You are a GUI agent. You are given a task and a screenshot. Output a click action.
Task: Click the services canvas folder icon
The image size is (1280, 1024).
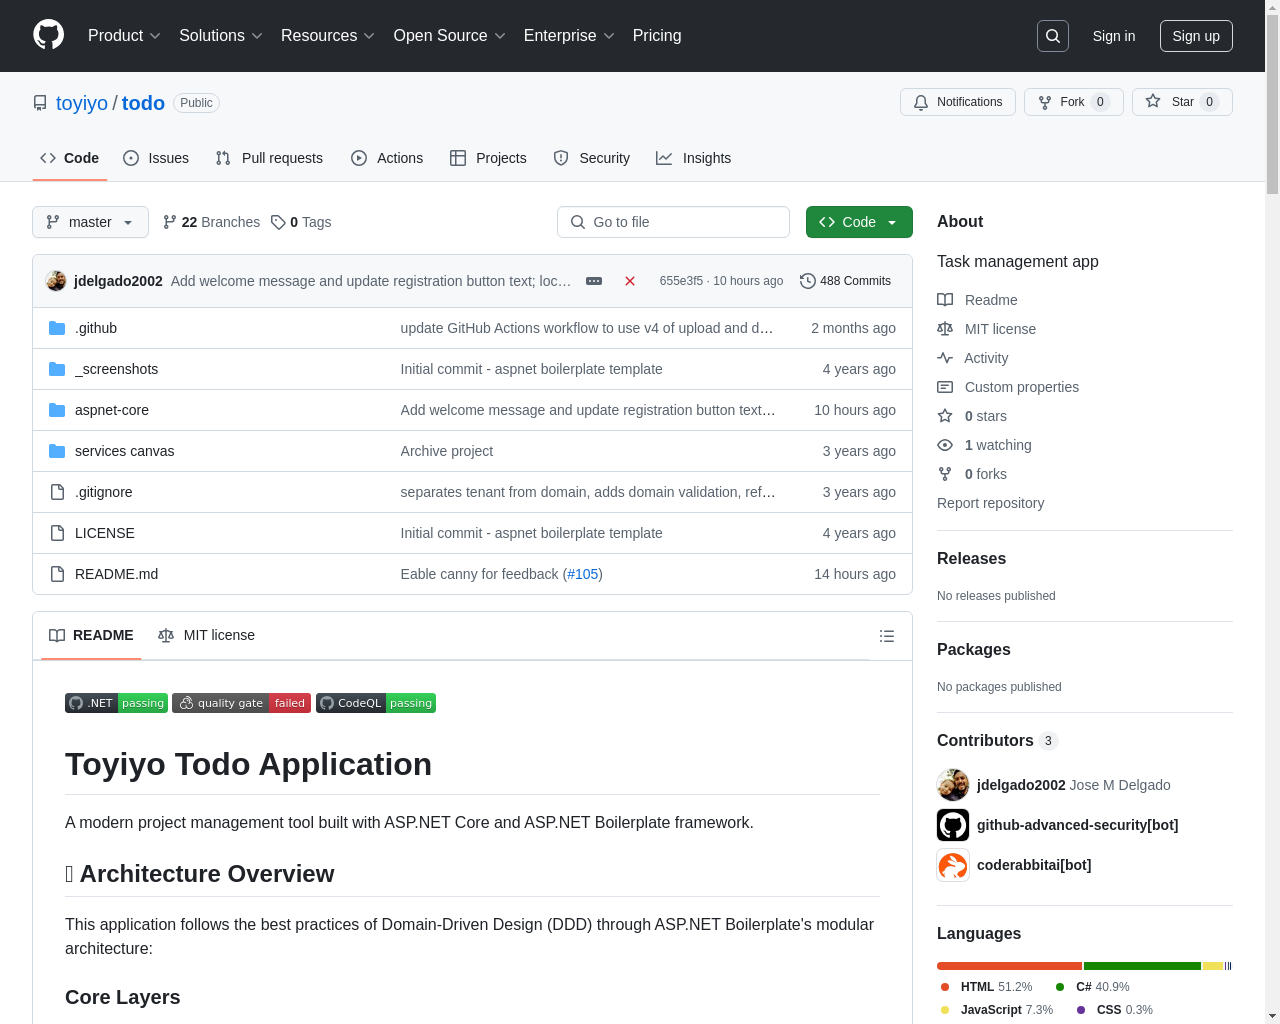pyautogui.click(x=57, y=451)
